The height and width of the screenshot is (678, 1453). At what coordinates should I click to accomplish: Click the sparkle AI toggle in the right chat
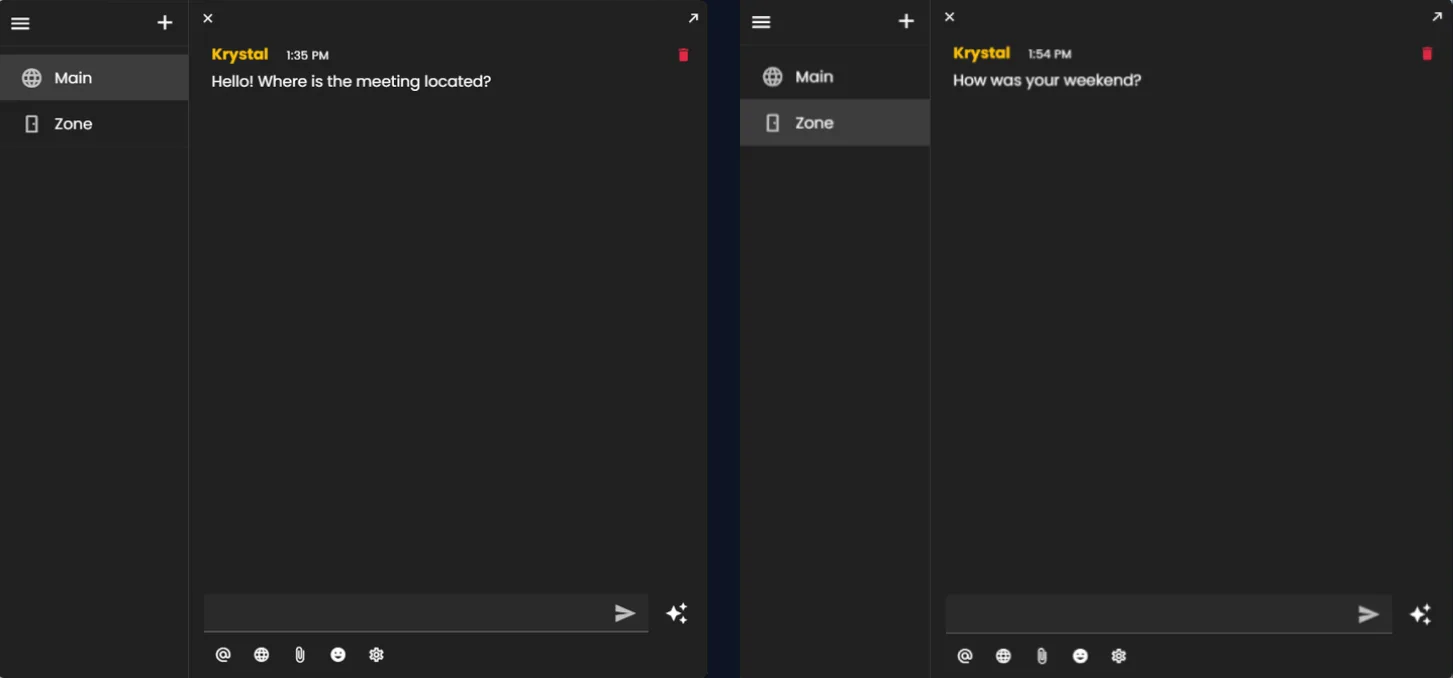tap(1420, 613)
